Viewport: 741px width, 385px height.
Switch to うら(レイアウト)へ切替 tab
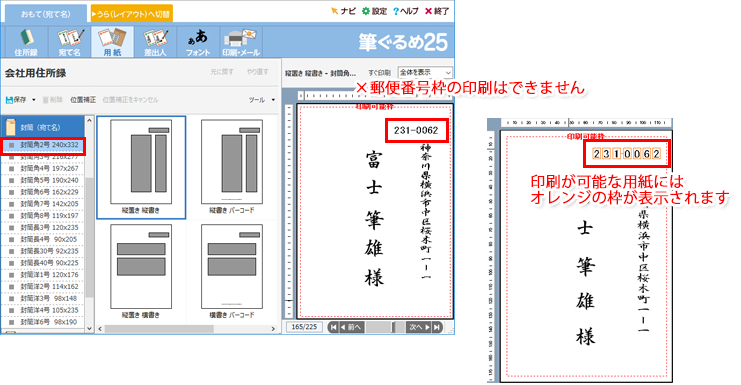(131, 14)
